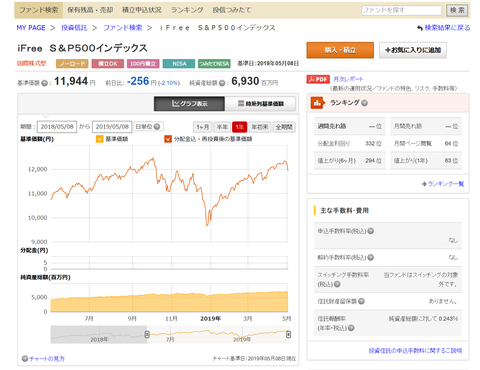480x370 pixels.
Task: Click the 6,930 net assets value
Action: click(245, 81)
